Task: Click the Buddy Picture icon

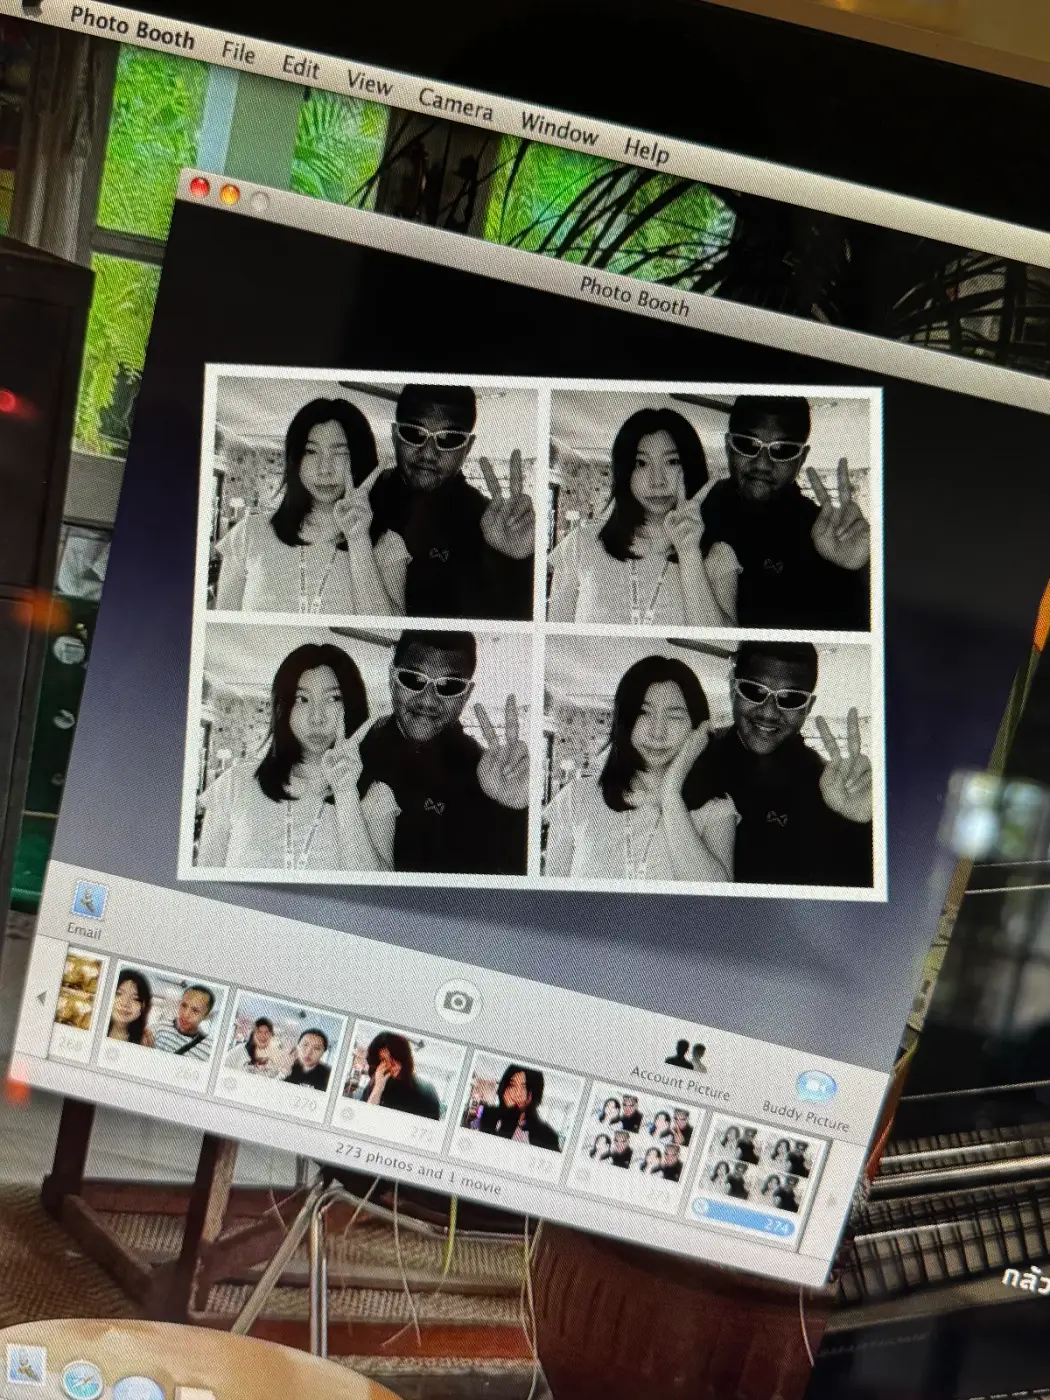Action: (x=816, y=1086)
